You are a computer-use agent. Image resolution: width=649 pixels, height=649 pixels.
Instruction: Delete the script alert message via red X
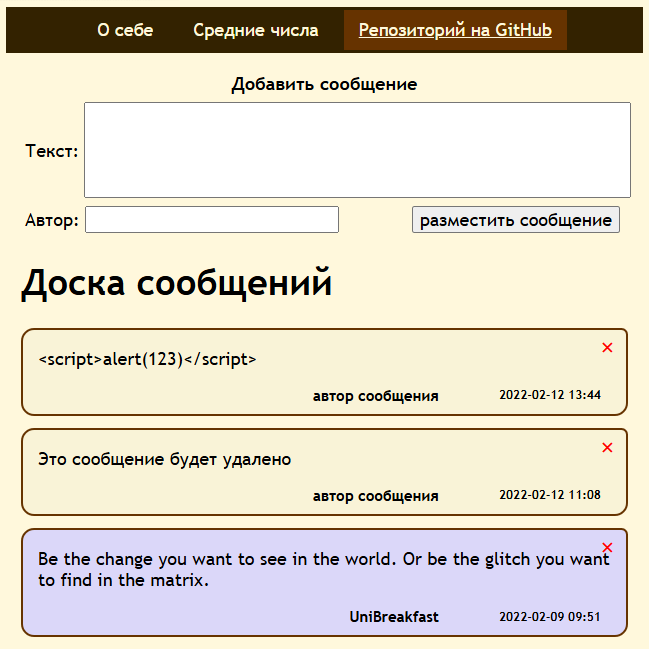pos(607,347)
